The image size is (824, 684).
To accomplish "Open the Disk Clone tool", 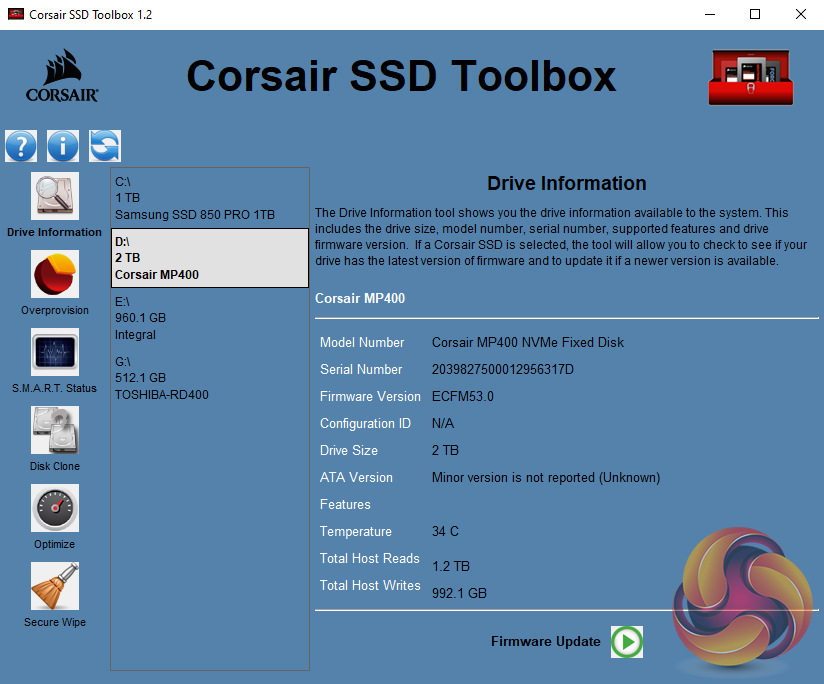I will coord(54,431).
